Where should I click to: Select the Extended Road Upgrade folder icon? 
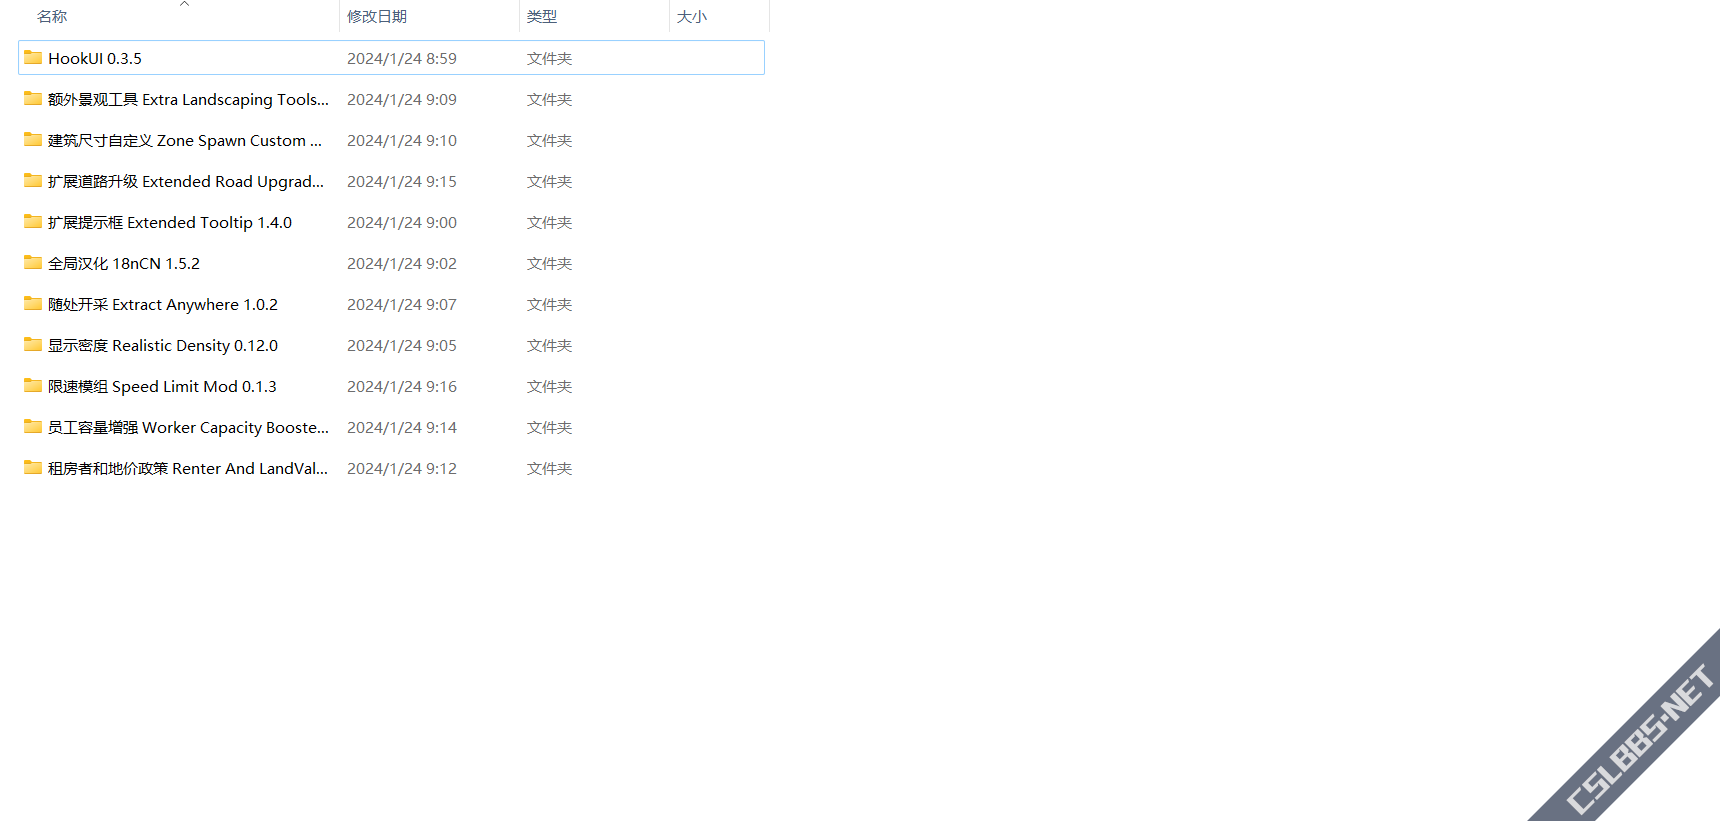click(x=33, y=181)
